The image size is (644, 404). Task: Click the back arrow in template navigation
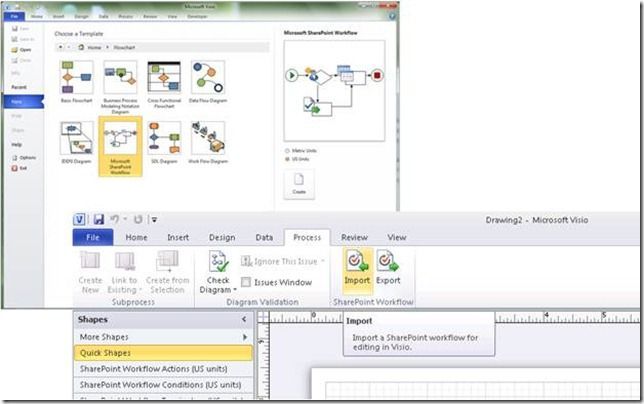click(x=60, y=47)
